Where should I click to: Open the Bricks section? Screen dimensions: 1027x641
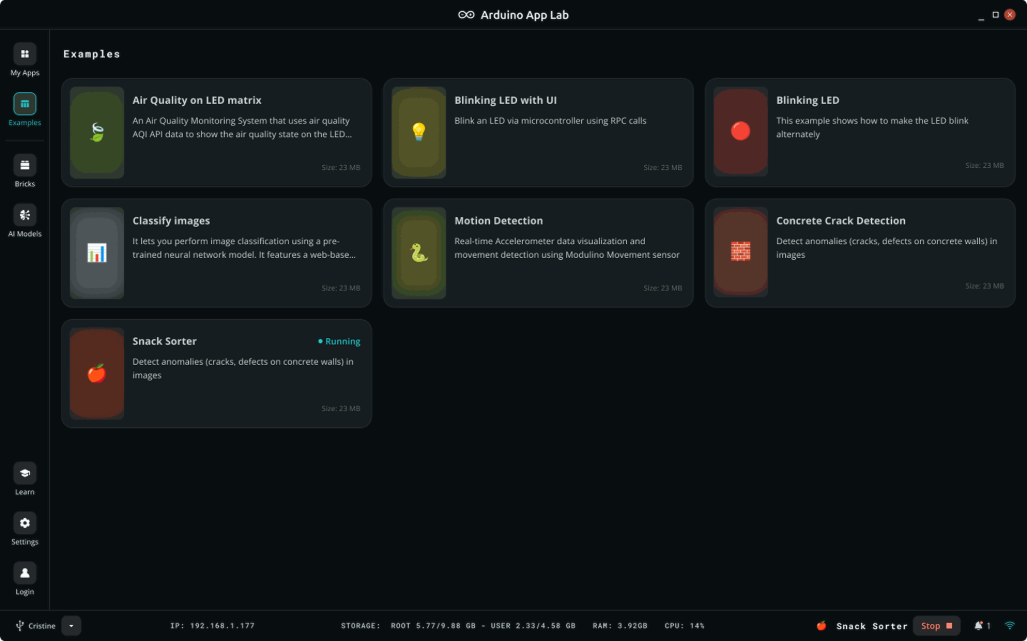click(24, 165)
